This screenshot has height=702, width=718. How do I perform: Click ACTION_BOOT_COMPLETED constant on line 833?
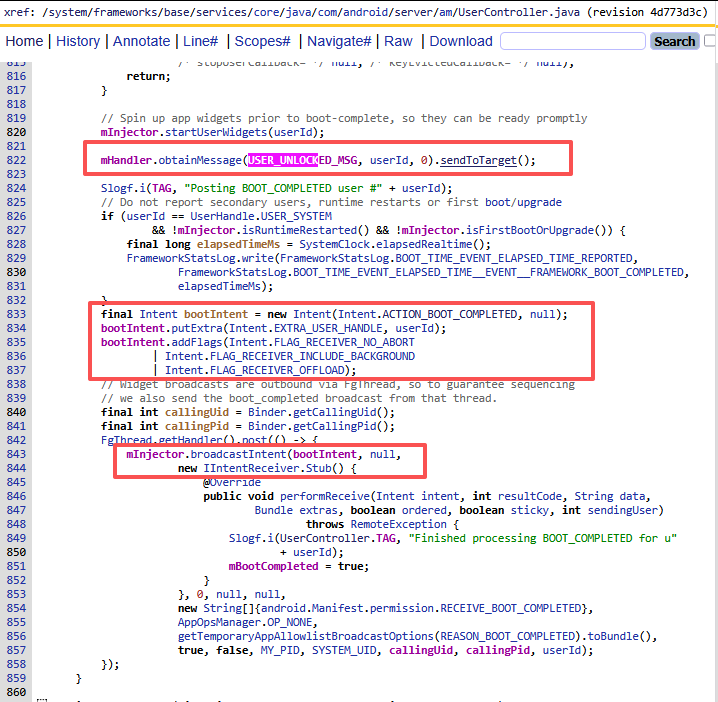pos(450,314)
